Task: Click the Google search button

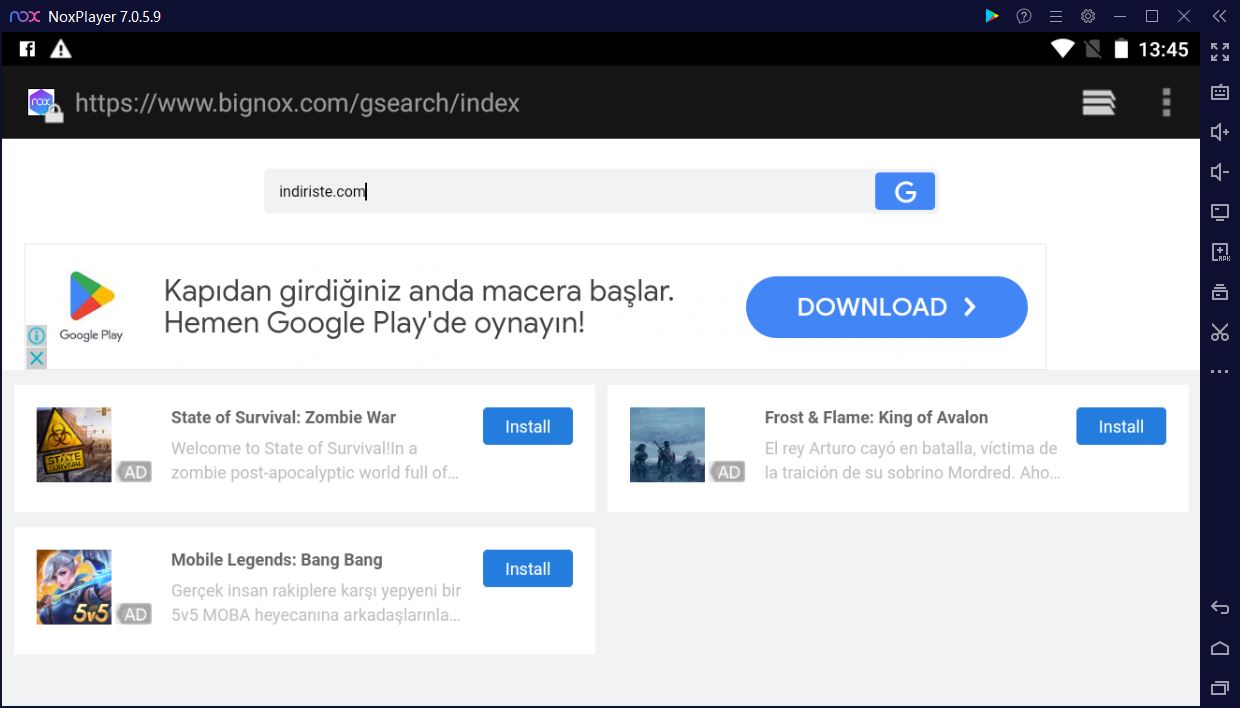Action: 905,191
